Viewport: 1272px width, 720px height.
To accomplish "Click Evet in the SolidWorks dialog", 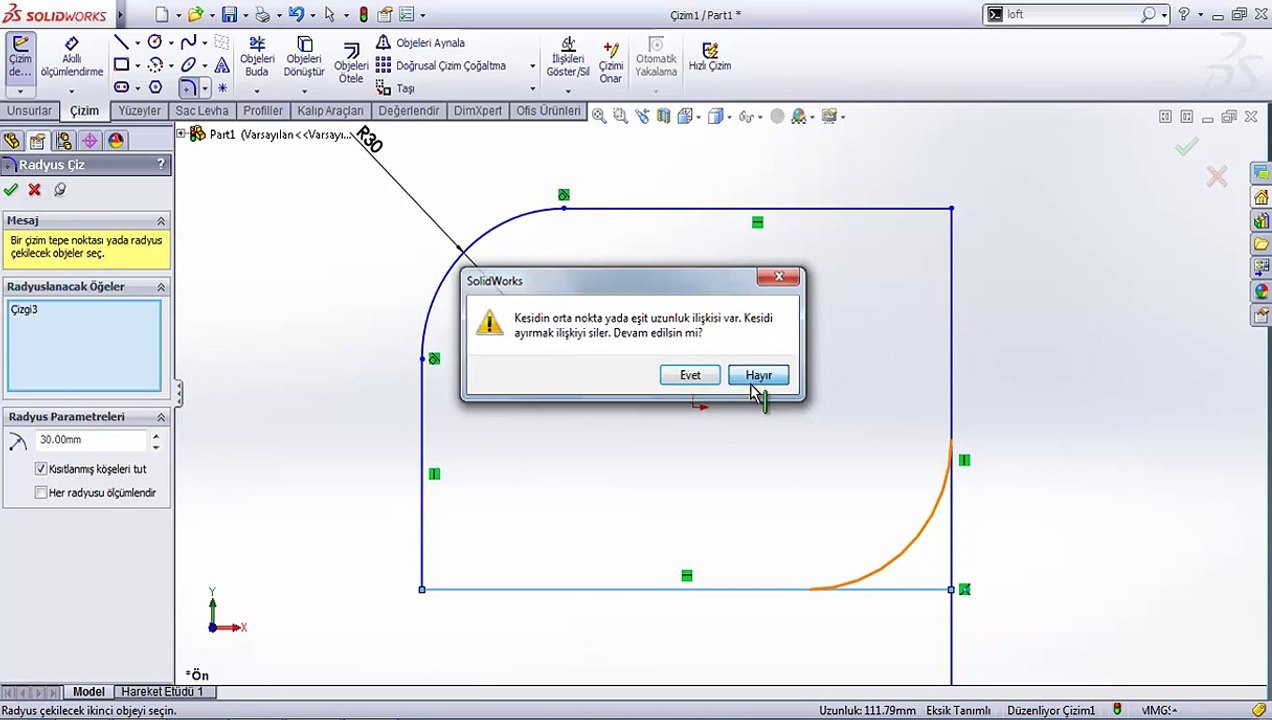I will click(x=690, y=375).
